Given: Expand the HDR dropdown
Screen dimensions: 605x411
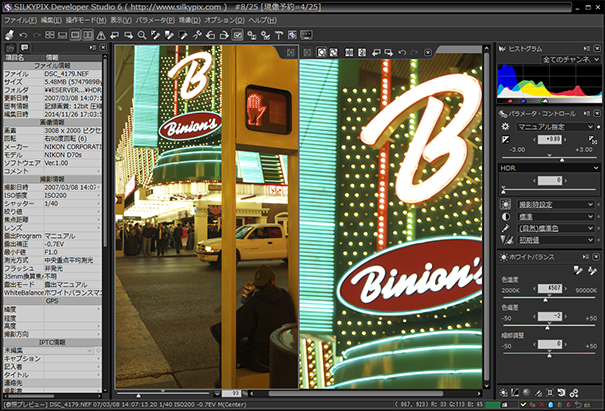Looking at the screenshot, I should (x=549, y=168).
